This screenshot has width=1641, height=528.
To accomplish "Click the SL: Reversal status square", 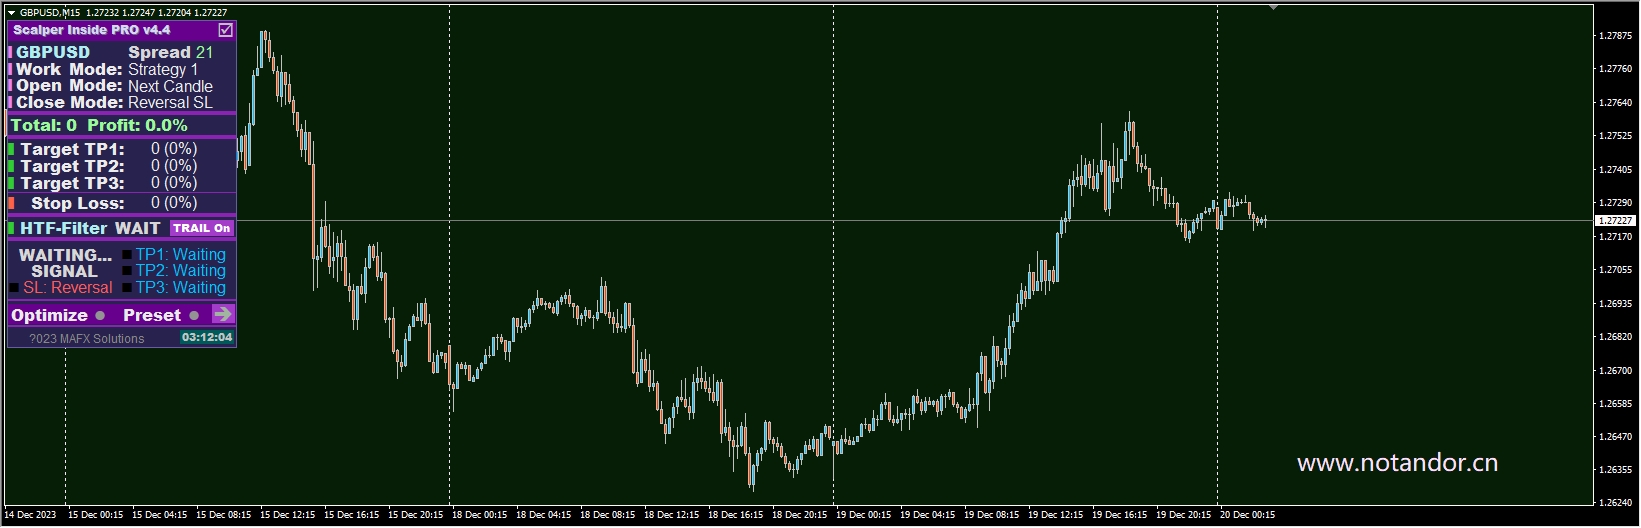I will (14, 288).
